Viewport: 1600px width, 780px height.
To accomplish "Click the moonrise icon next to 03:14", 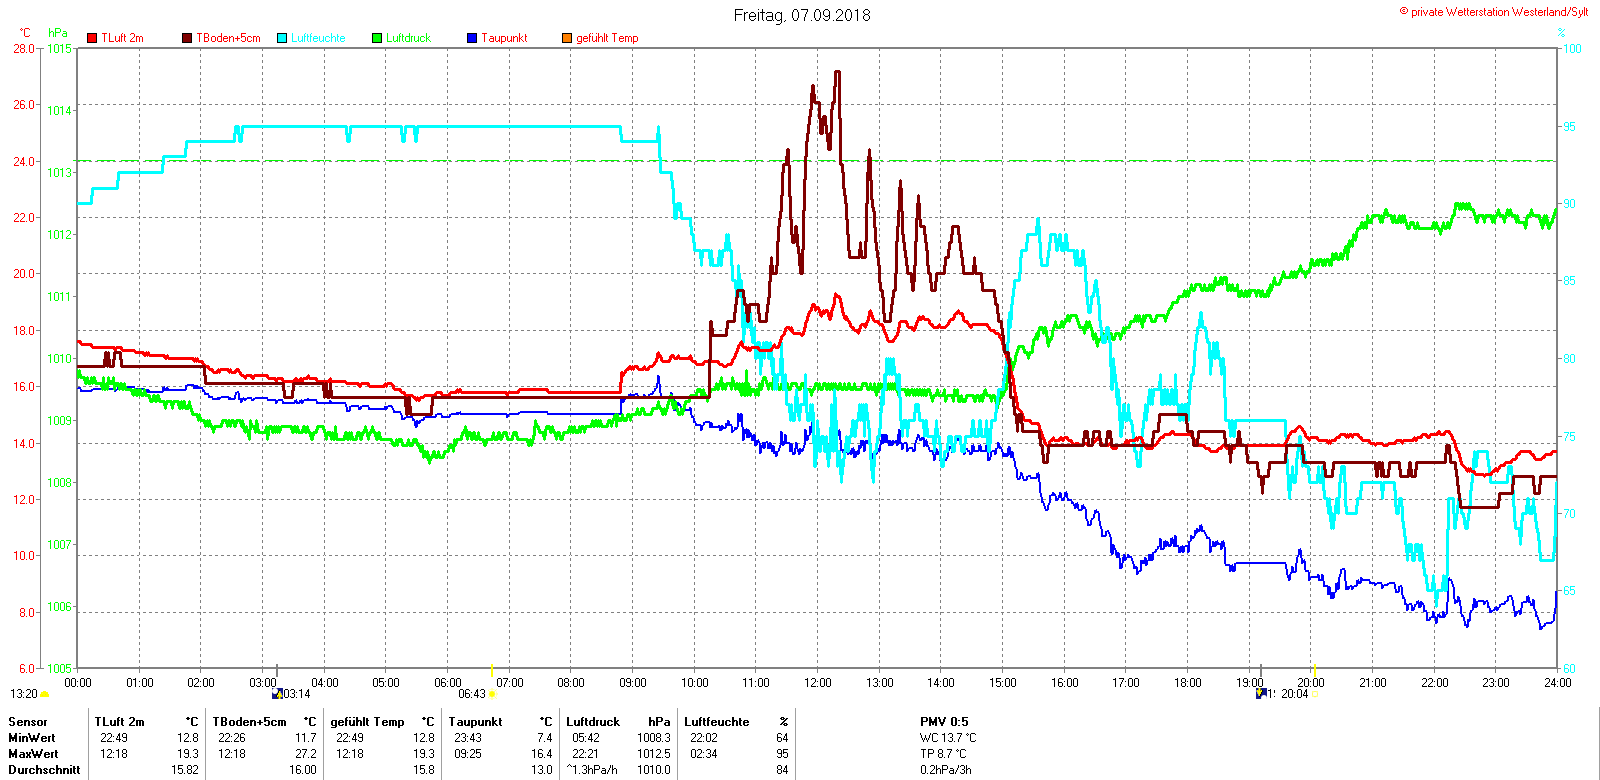I will [x=277, y=693].
